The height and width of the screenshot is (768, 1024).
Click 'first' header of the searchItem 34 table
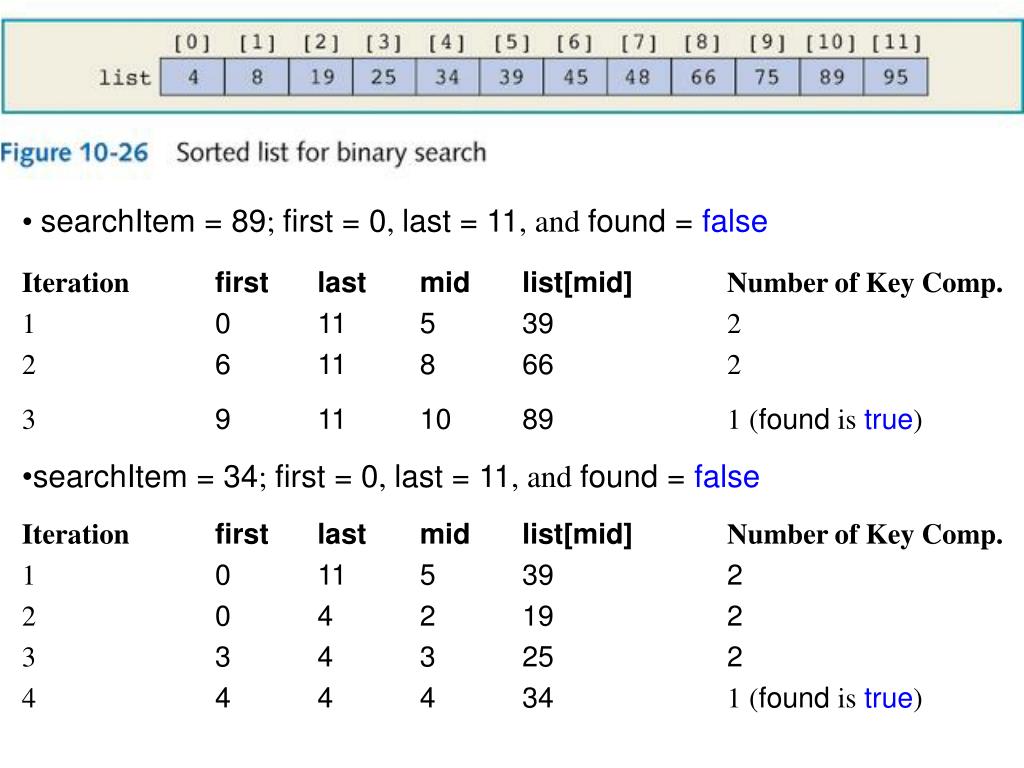pos(242,534)
